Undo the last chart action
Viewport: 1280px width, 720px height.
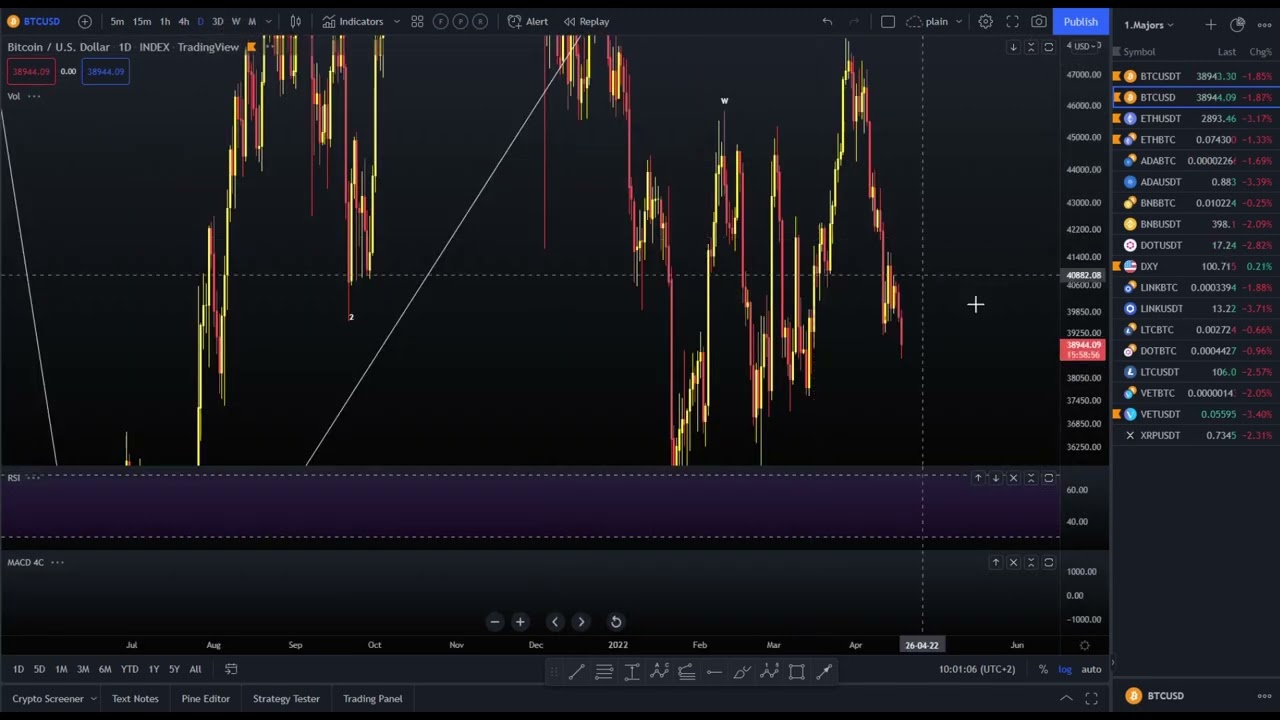pos(827,21)
